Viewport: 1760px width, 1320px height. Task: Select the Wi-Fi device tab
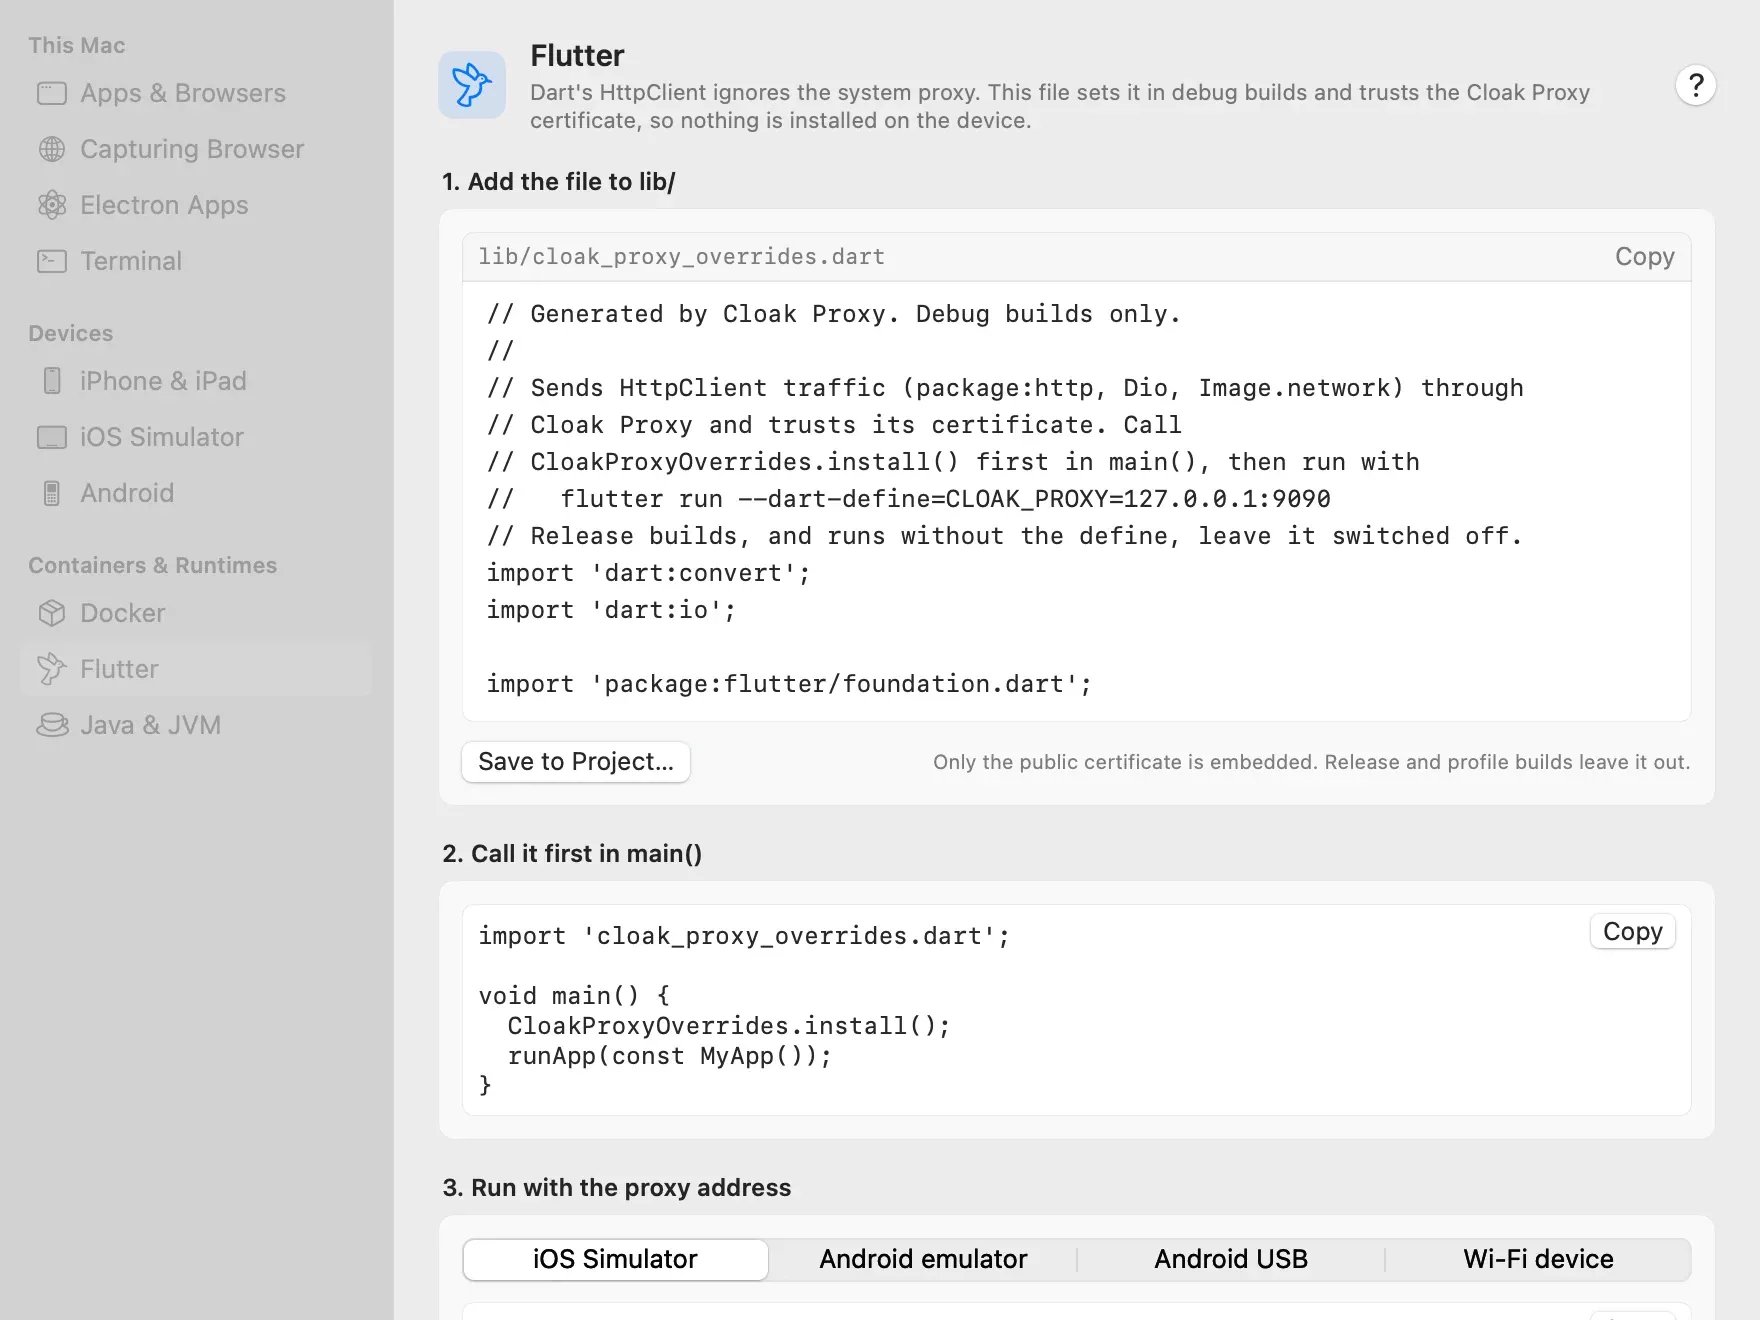1538,1259
